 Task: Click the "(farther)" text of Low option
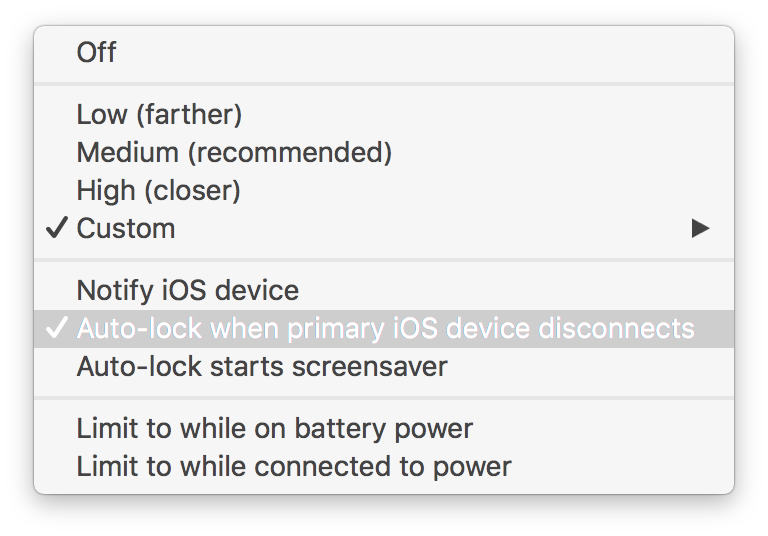(188, 115)
